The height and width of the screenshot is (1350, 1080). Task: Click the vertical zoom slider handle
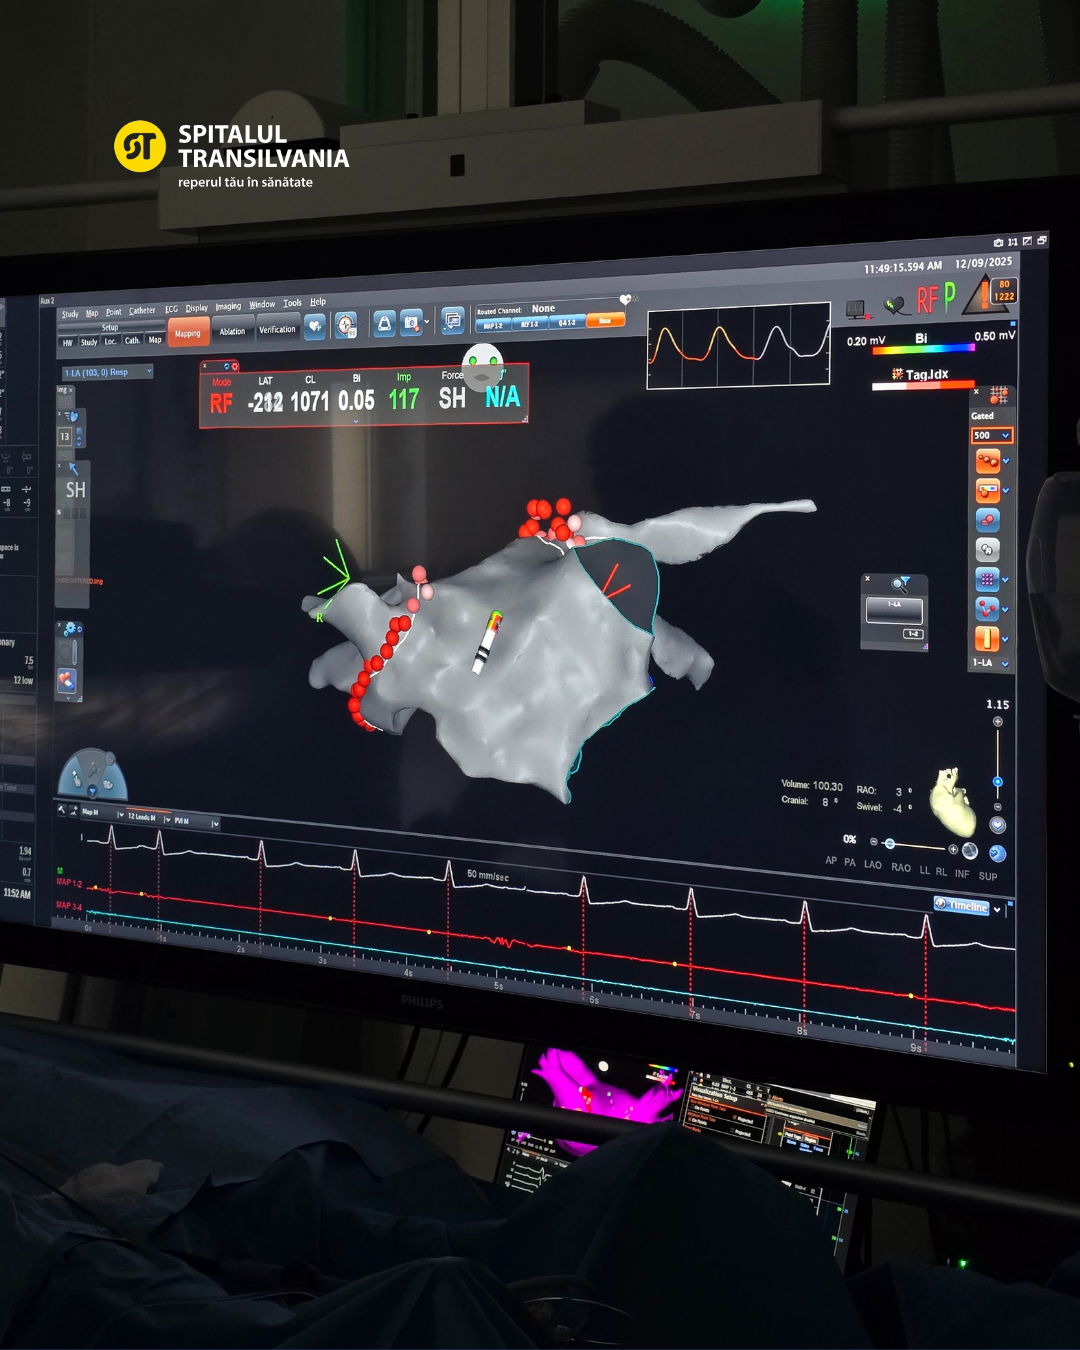pos(997,781)
